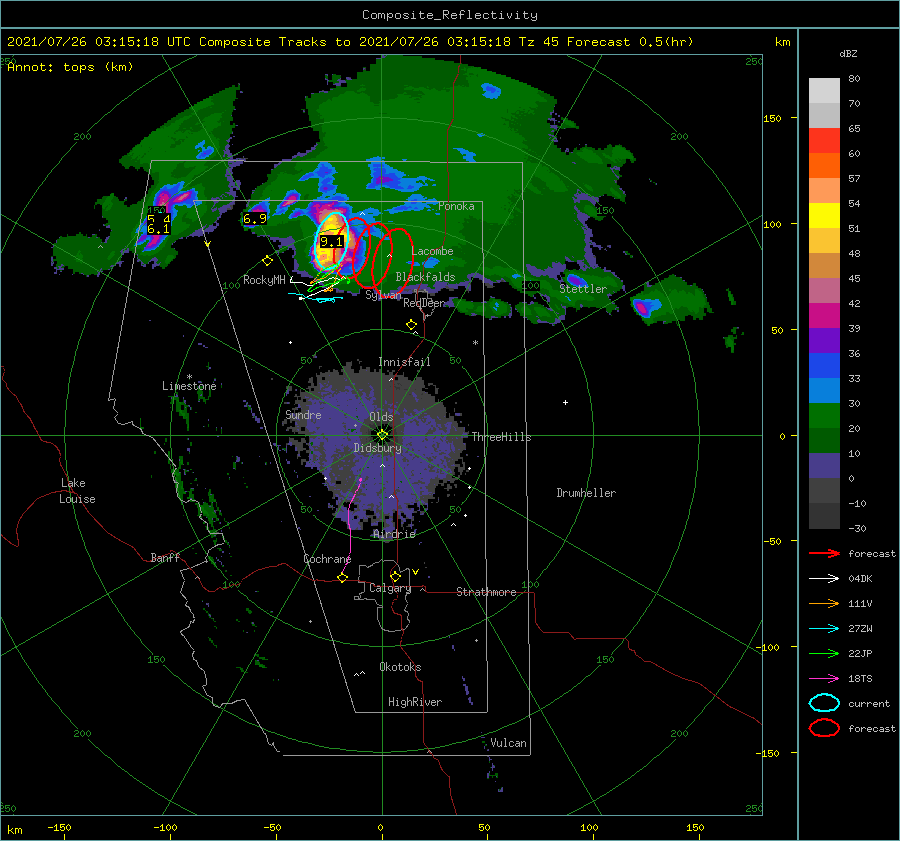Click the Lacombe town label
900x841 pixels.
coord(432,251)
